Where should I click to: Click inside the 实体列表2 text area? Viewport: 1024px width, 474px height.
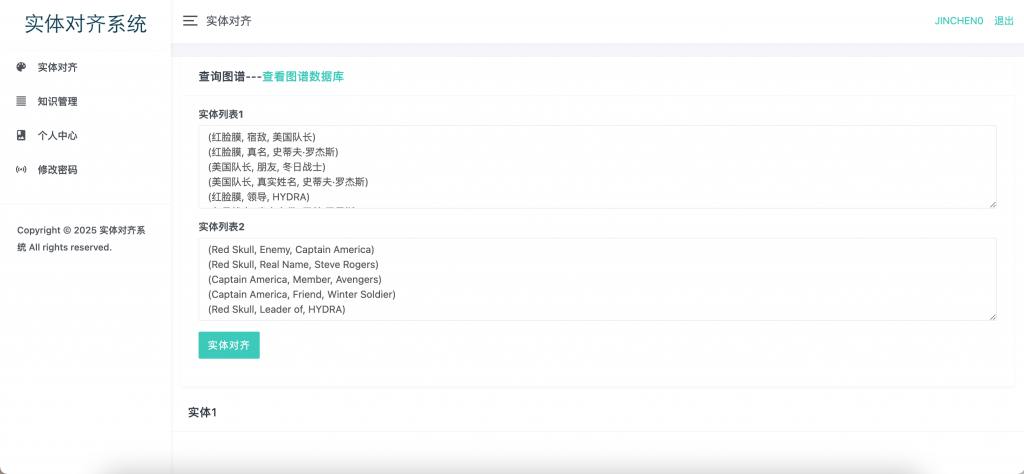(598, 279)
